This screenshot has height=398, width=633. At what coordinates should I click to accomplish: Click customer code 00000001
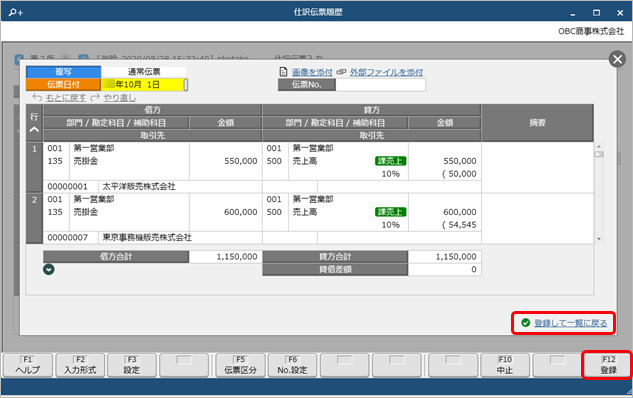point(67,186)
